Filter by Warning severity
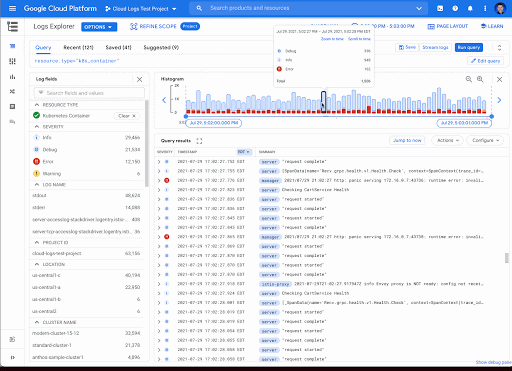 [x=87, y=173]
